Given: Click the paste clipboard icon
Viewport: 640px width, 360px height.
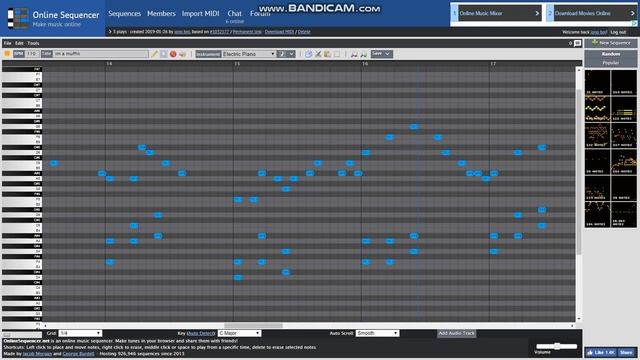Looking at the screenshot, I should coord(327,54).
